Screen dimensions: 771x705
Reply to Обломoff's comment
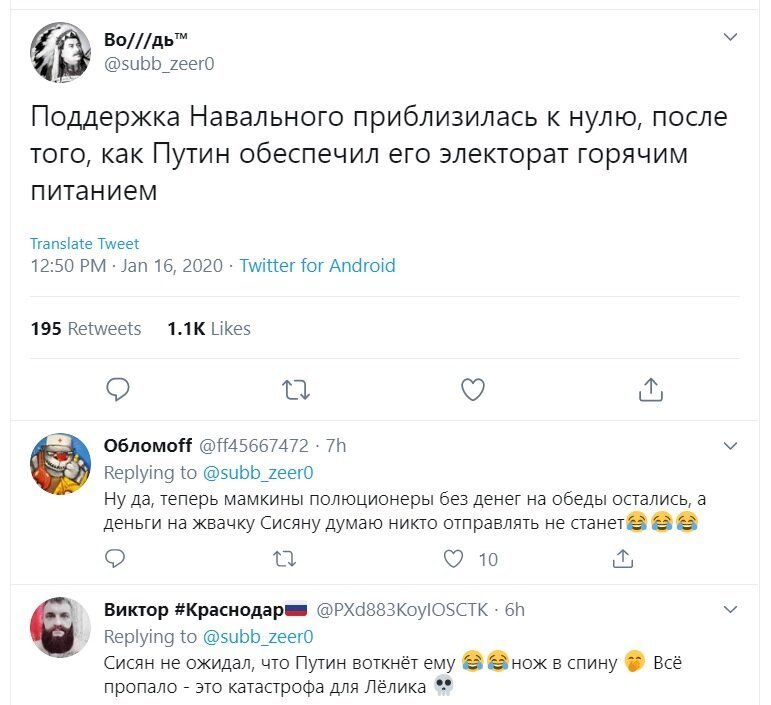[115, 559]
